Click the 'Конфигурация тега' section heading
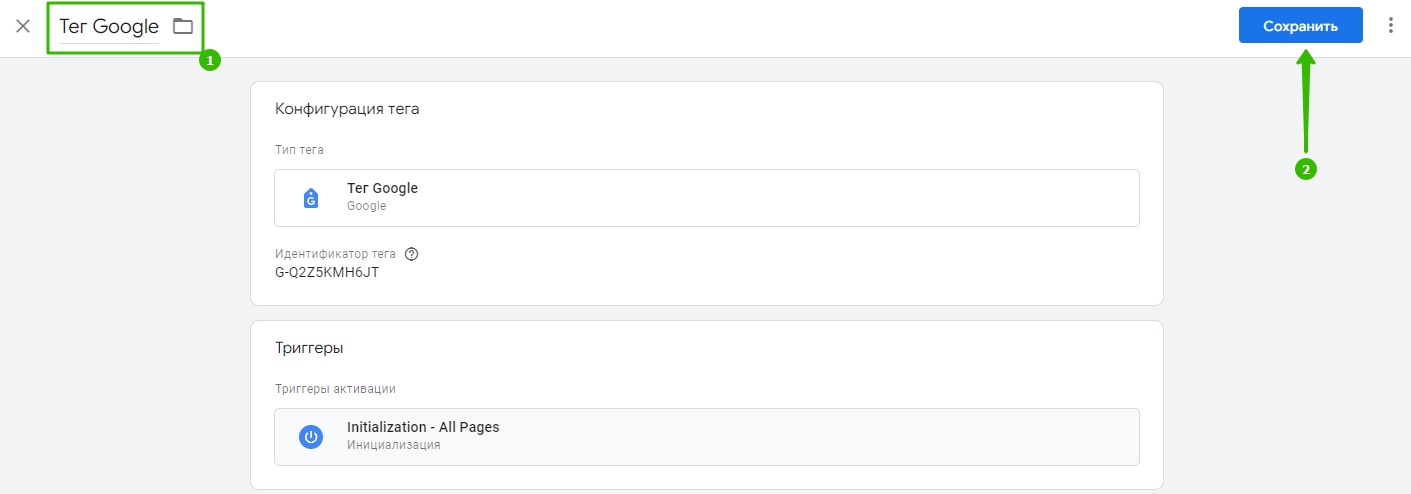The image size is (1411, 494). pyautogui.click(x=347, y=109)
